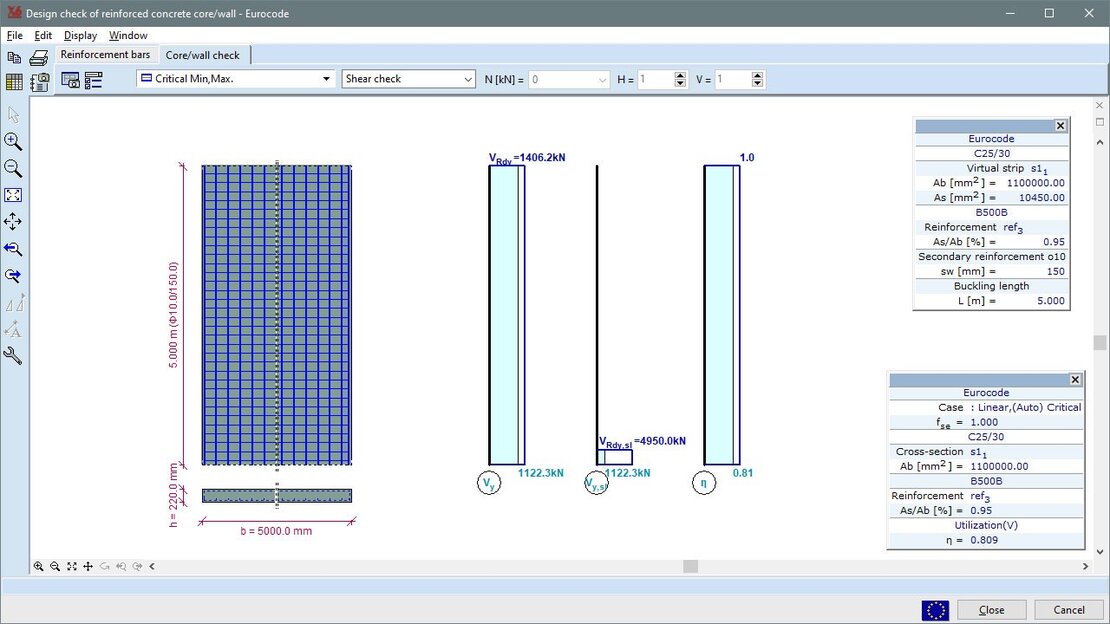Open the table grid icon
This screenshot has height=624, width=1110.
tap(14, 81)
